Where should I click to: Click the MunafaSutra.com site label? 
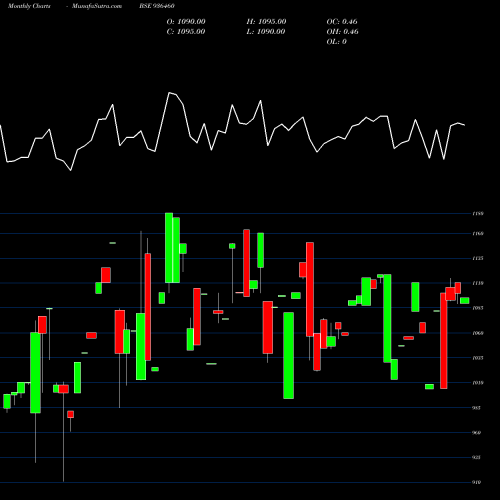point(97,6)
